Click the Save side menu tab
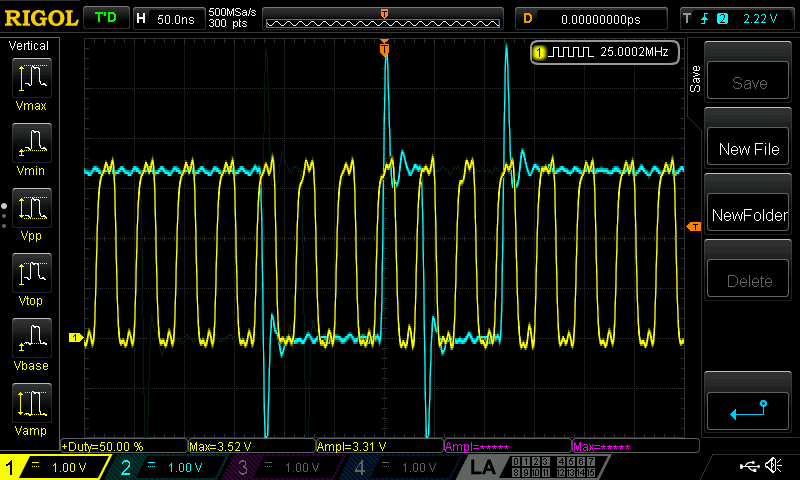Image resolution: width=800 pixels, height=480 pixels. coord(695,80)
